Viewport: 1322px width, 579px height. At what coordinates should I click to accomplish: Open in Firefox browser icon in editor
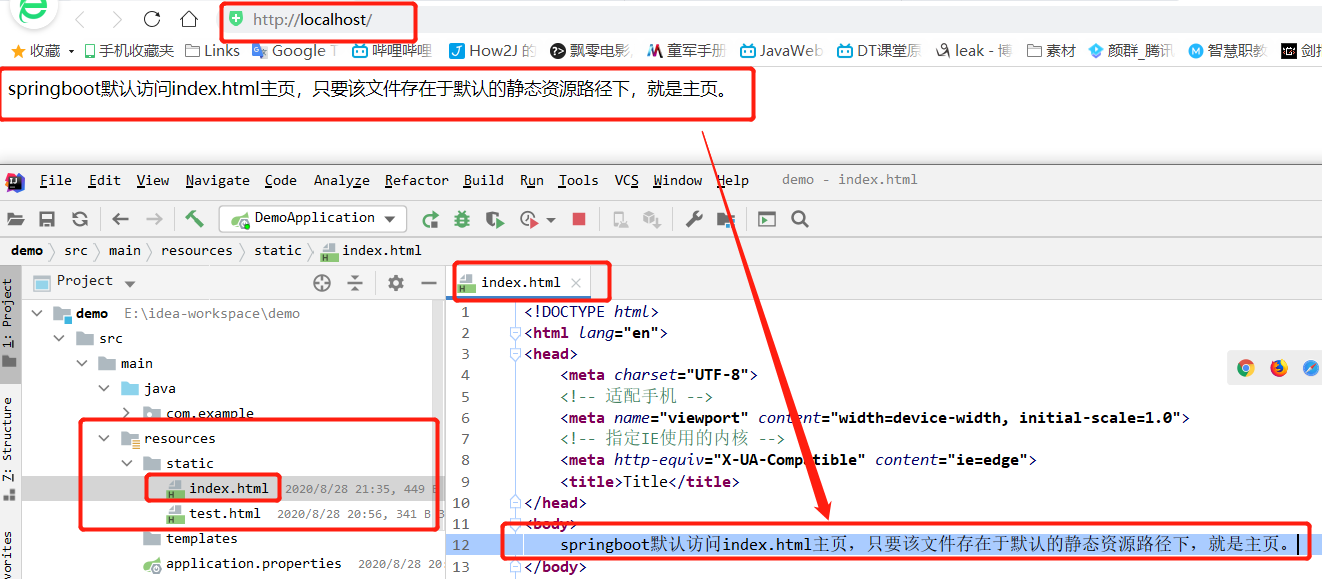pos(1279,368)
